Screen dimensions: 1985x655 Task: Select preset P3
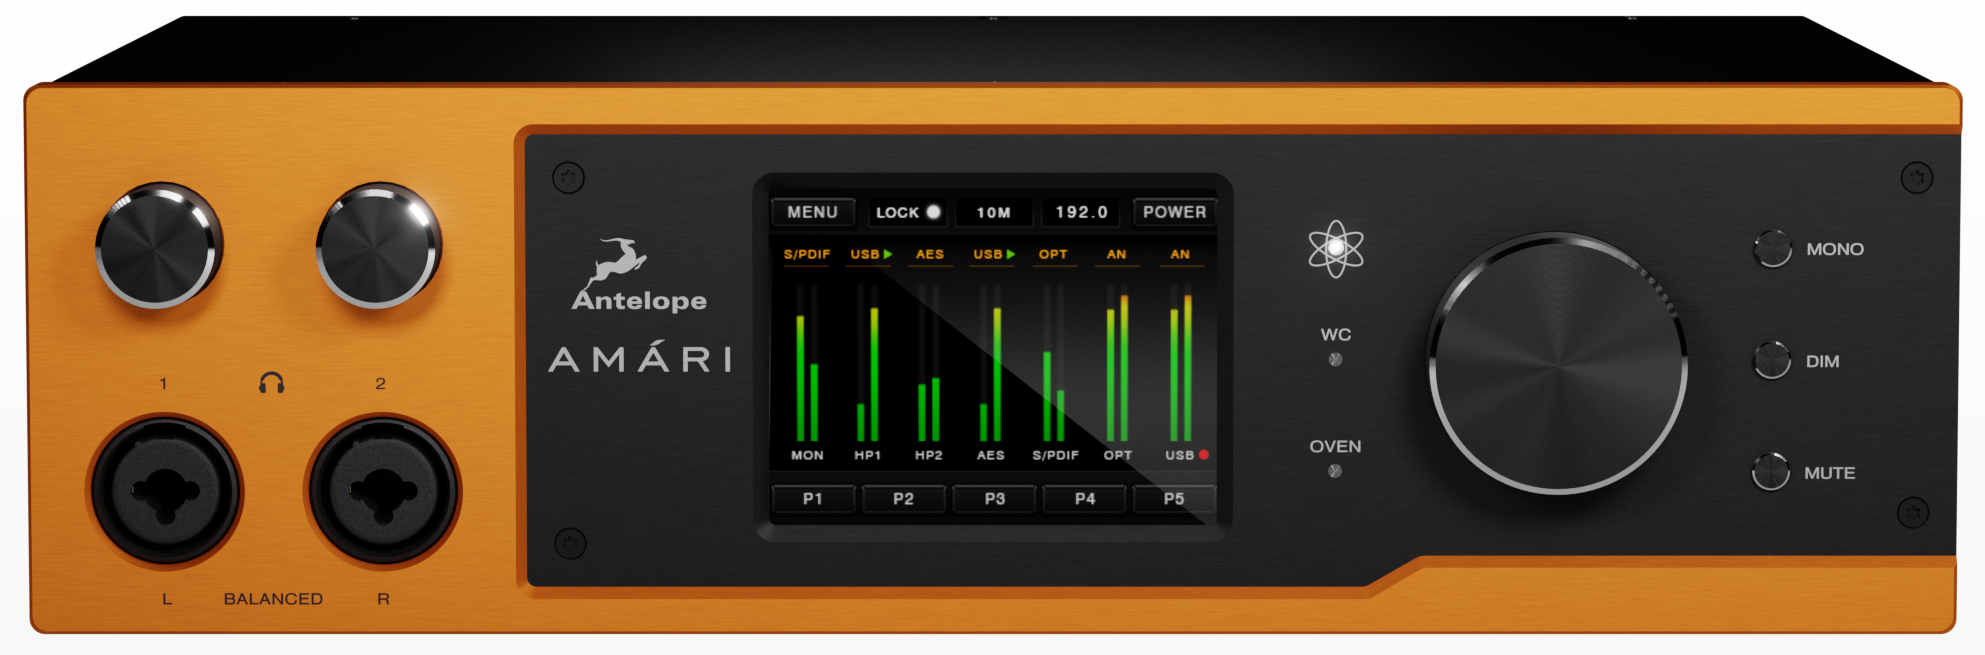click(994, 498)
